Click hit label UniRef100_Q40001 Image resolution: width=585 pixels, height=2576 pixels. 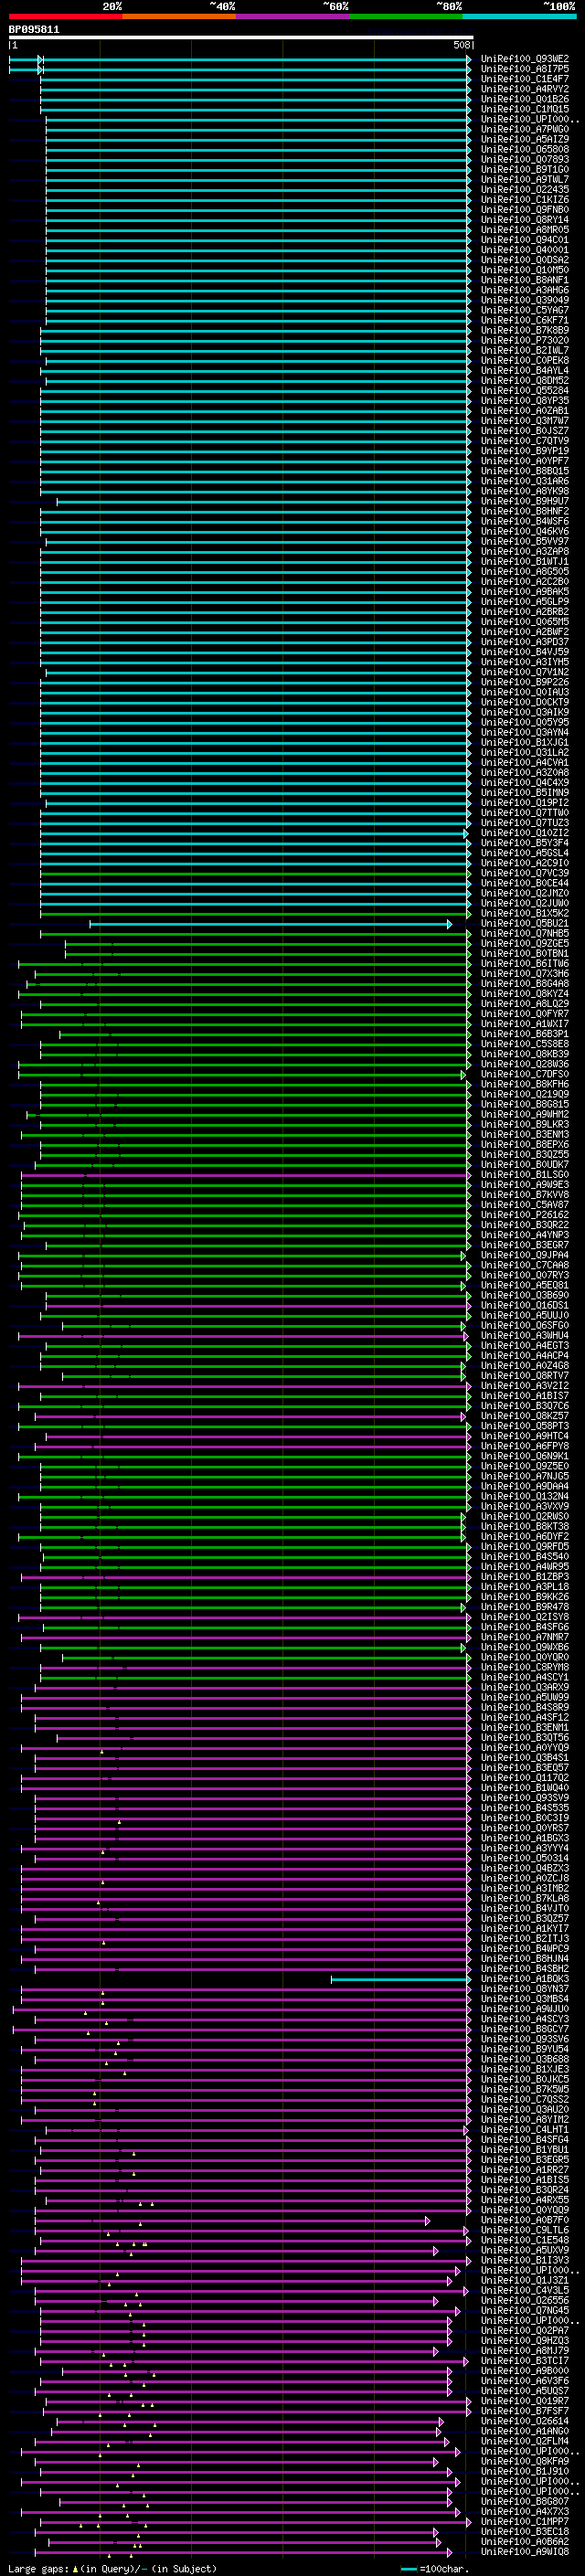click(525, 250)
